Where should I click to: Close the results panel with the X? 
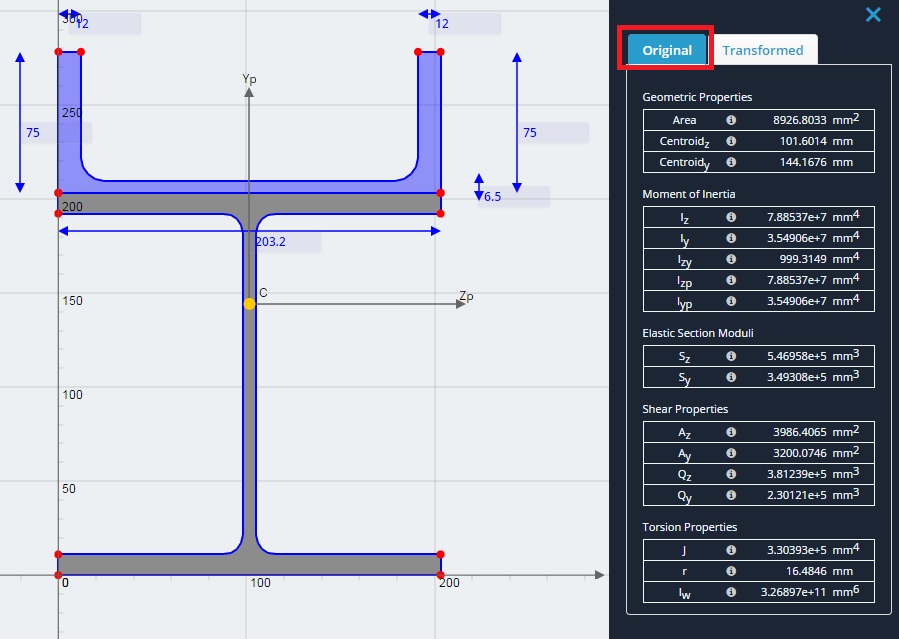(873, 14)
